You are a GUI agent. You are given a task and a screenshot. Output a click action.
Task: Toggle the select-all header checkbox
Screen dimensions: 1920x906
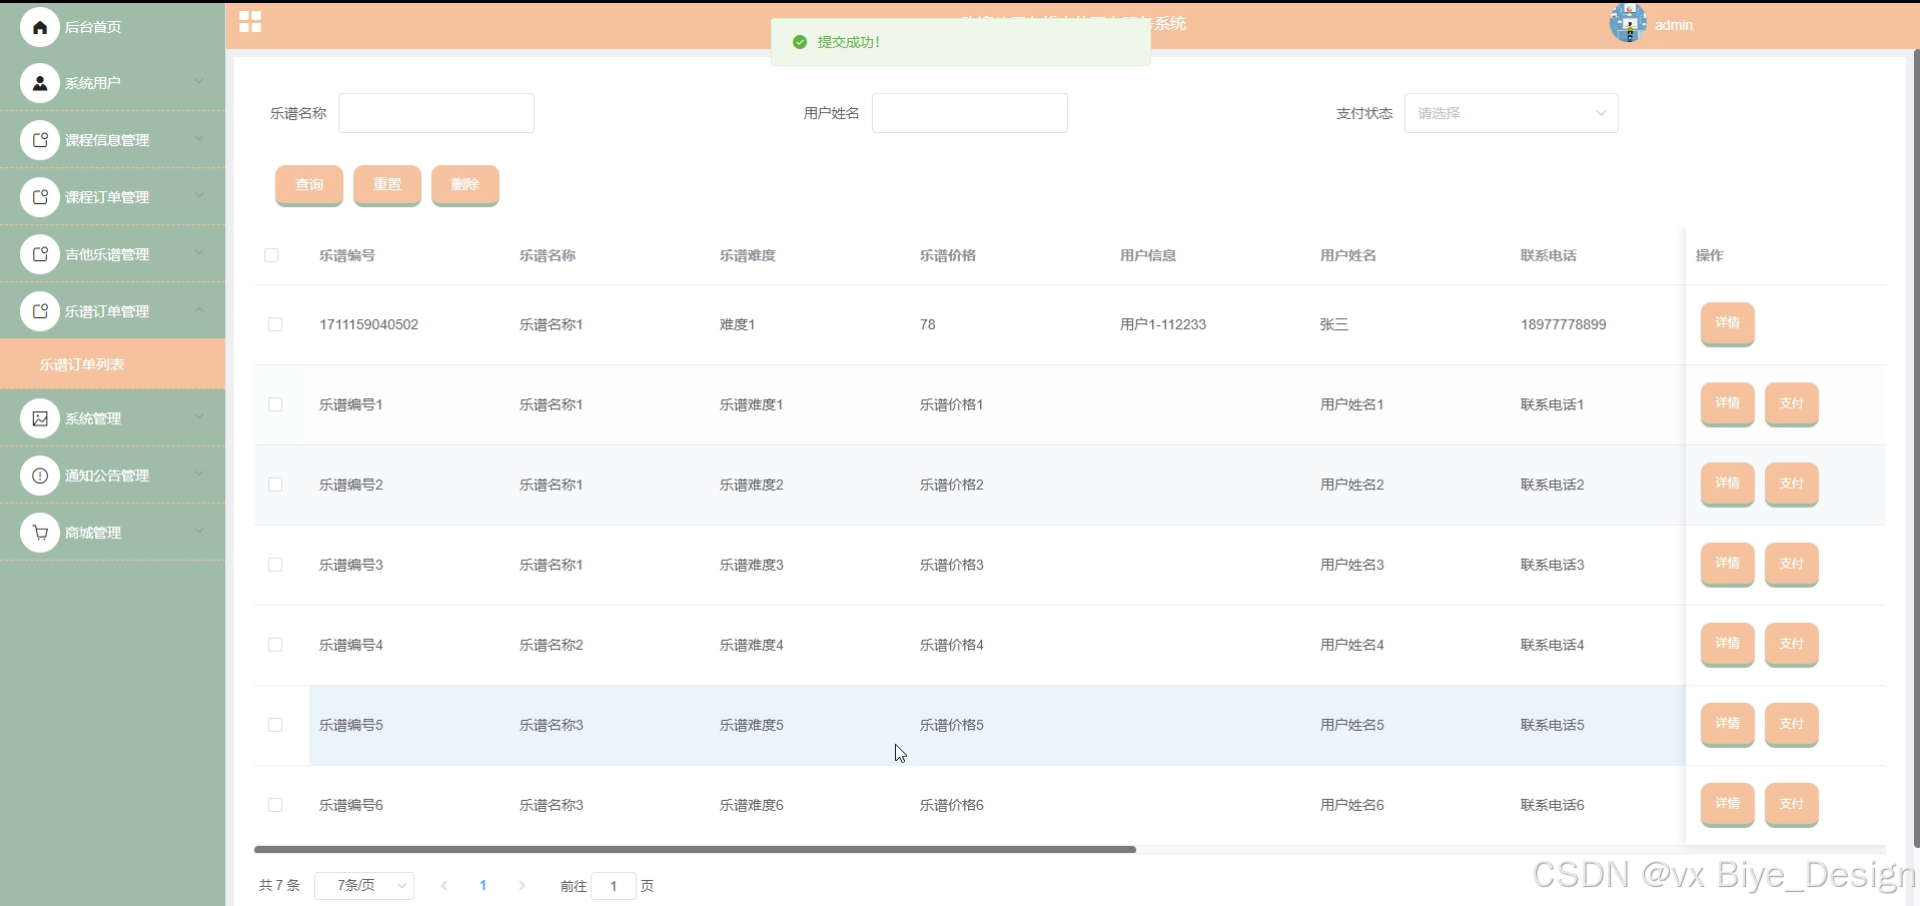click(x=271, y=255)
